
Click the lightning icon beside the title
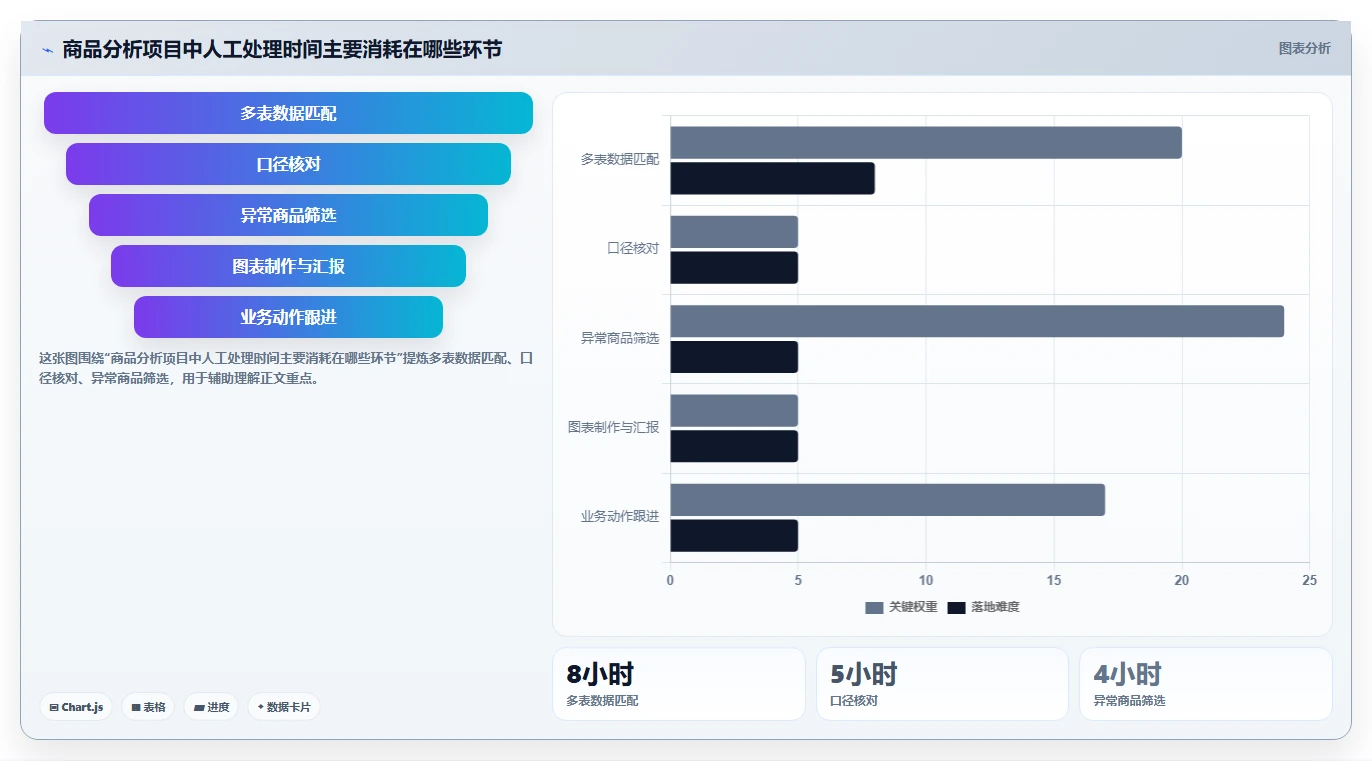click(x=48, y=50)
